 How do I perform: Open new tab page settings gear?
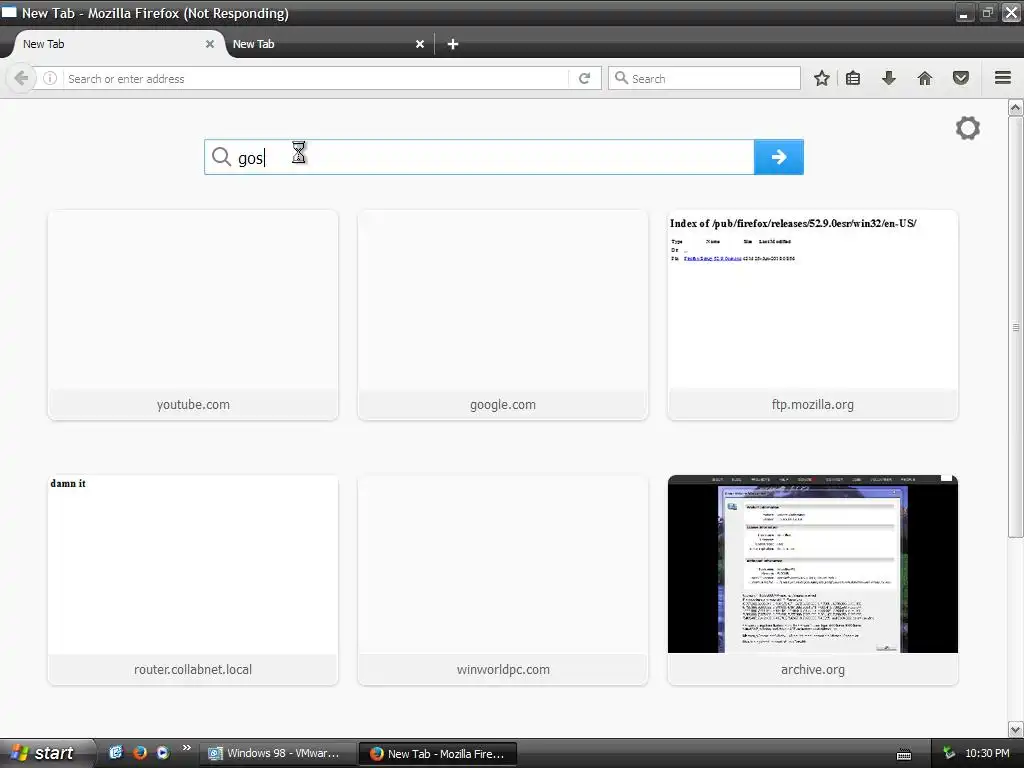968,128
